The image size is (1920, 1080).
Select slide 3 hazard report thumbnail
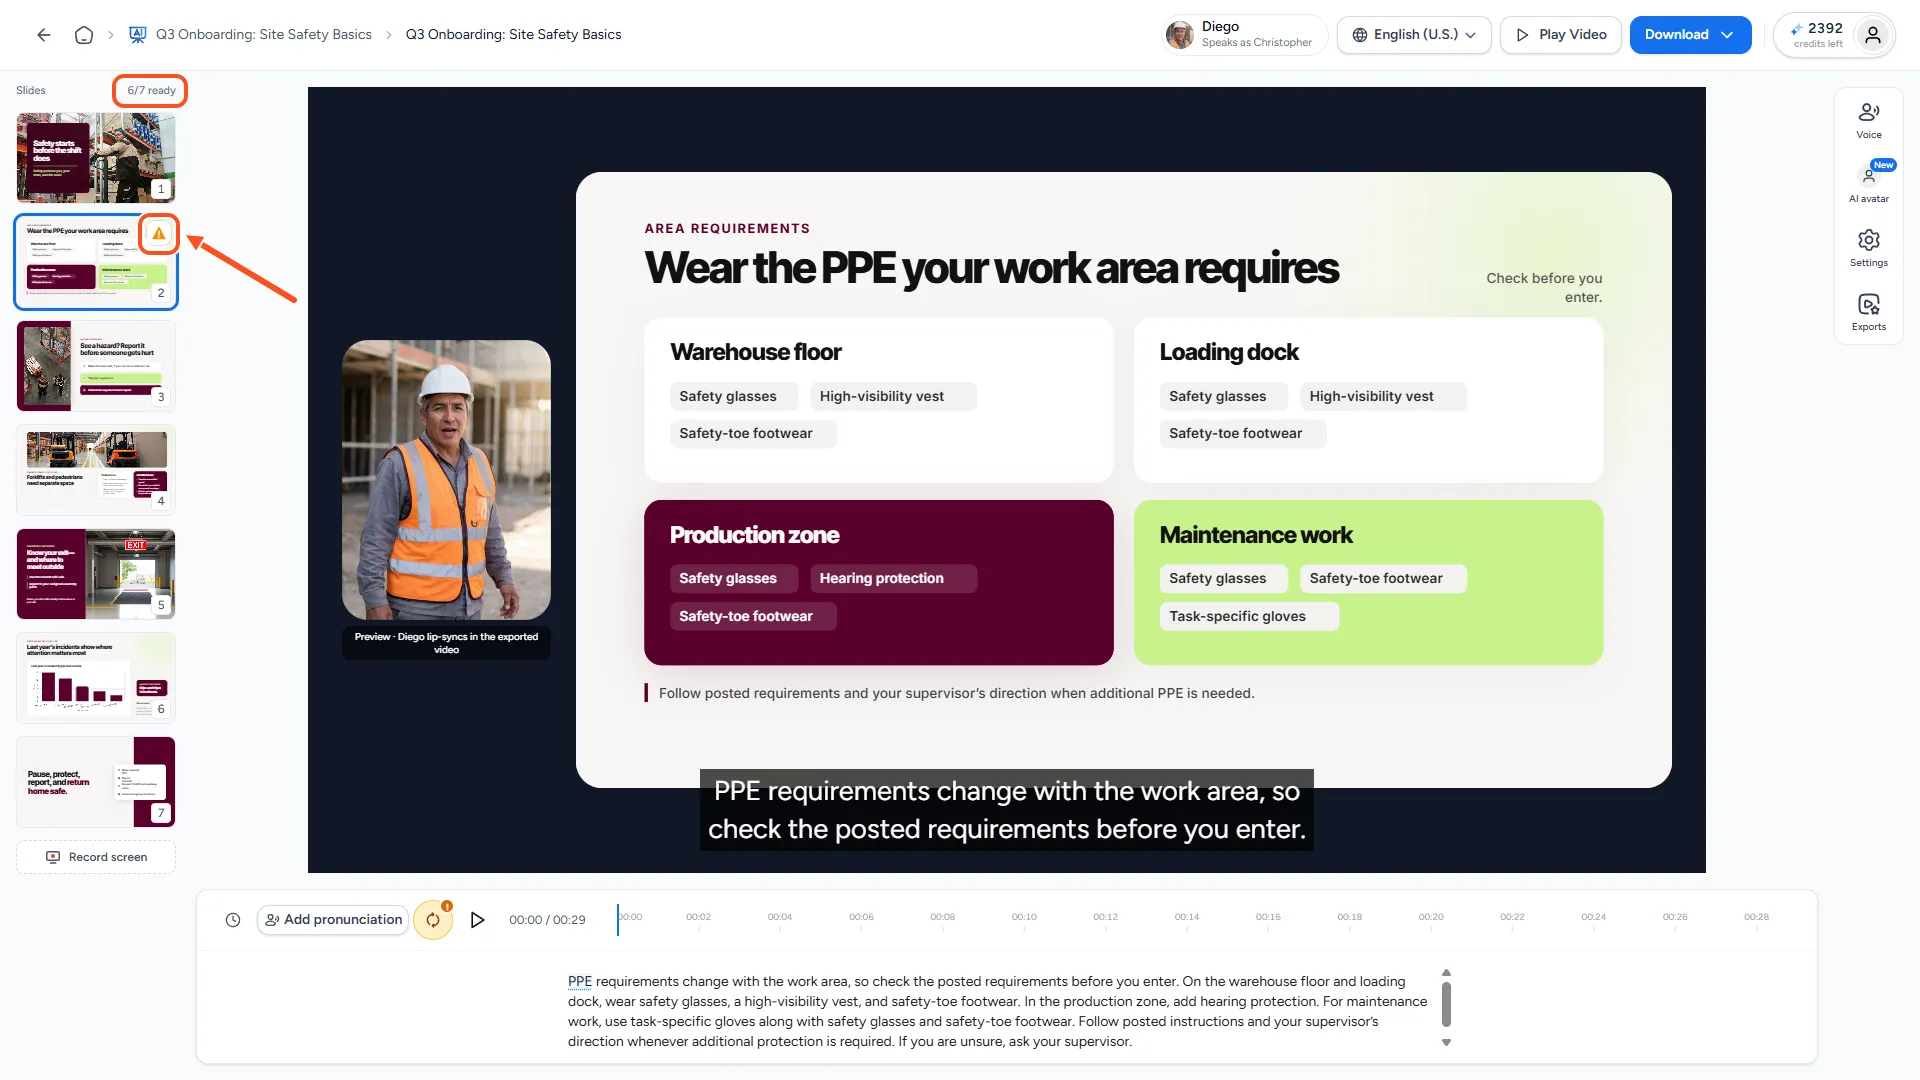[96, 366]
